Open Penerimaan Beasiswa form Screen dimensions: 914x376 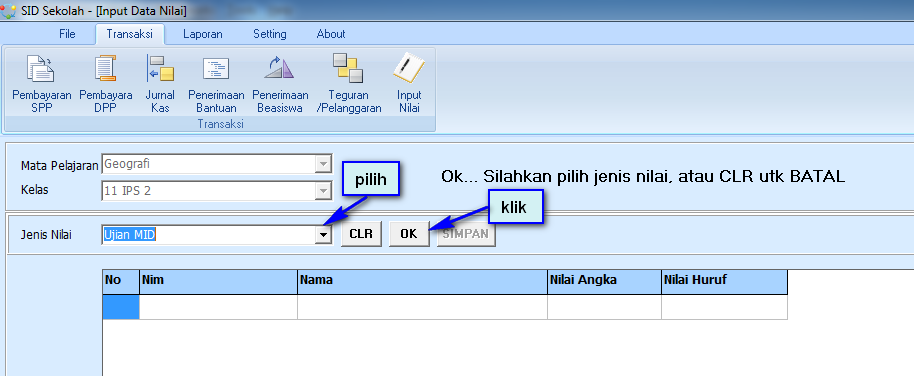280,83
